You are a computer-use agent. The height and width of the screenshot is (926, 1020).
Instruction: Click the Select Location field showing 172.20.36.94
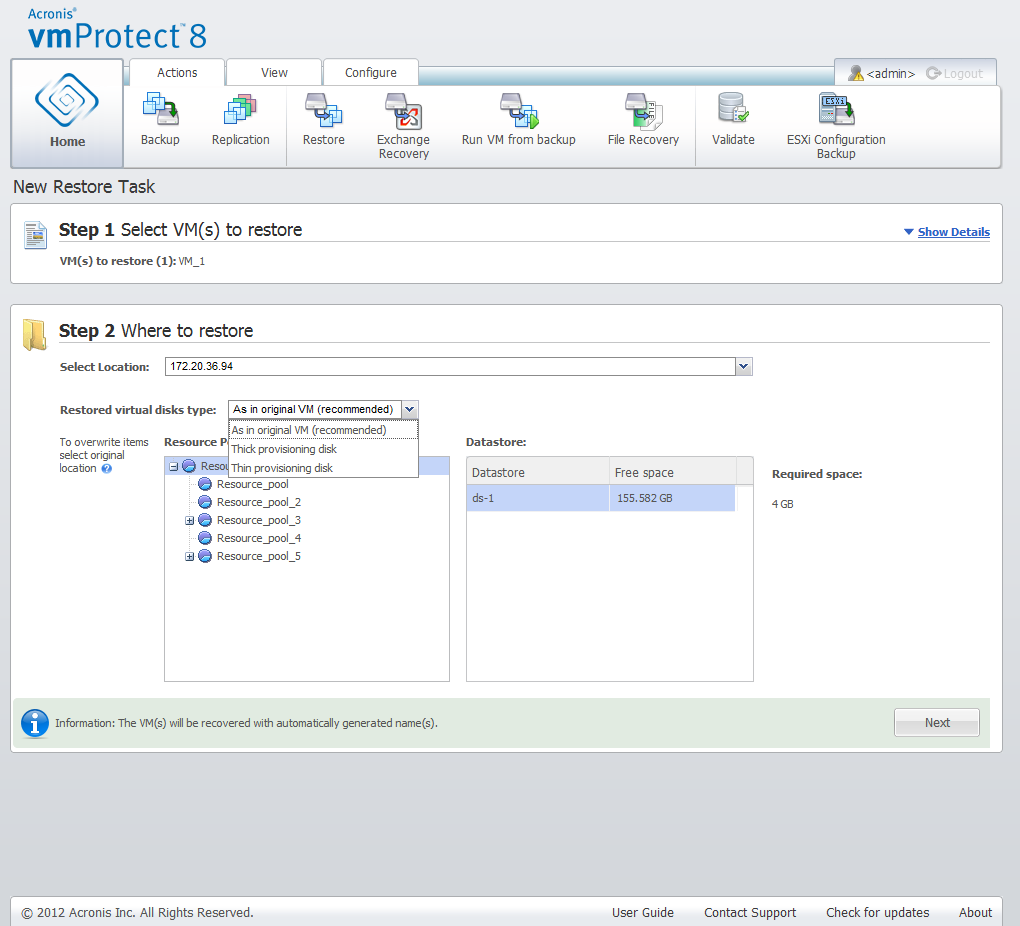click(x=450, y=366)
